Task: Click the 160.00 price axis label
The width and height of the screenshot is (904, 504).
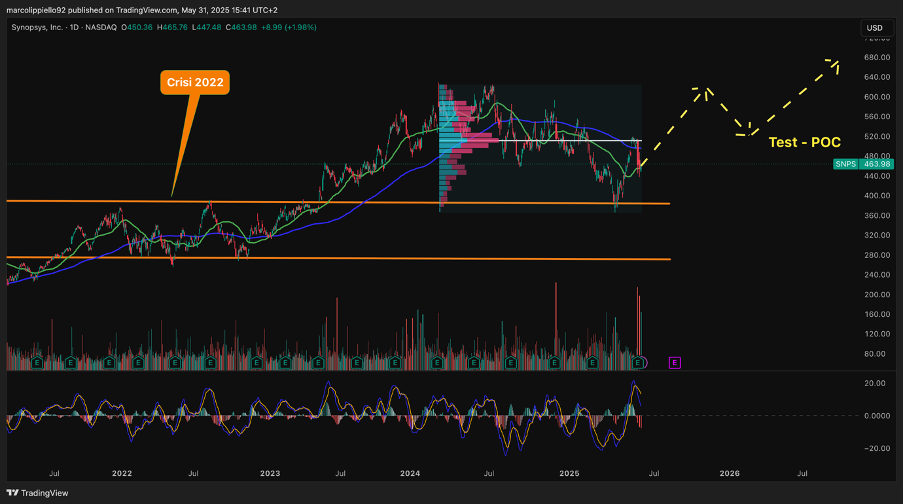Action: 877,314
